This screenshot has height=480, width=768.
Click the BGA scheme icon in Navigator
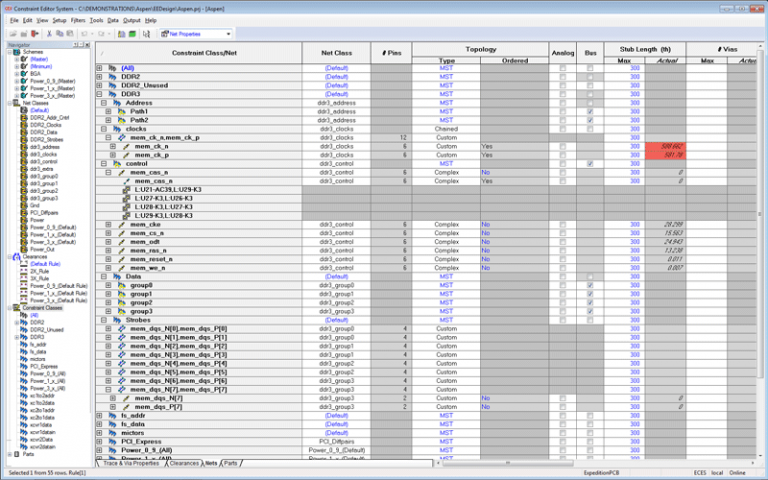pos(23,73)
